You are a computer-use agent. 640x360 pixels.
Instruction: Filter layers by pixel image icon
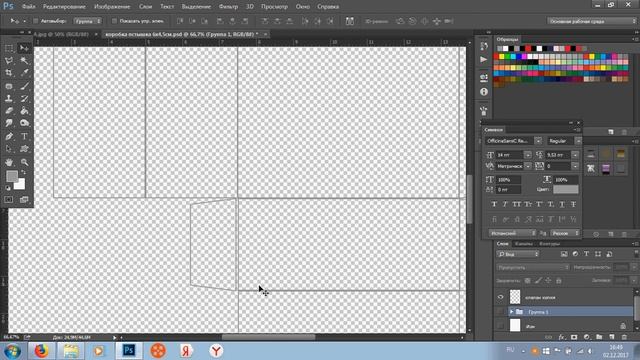(564, 254)
